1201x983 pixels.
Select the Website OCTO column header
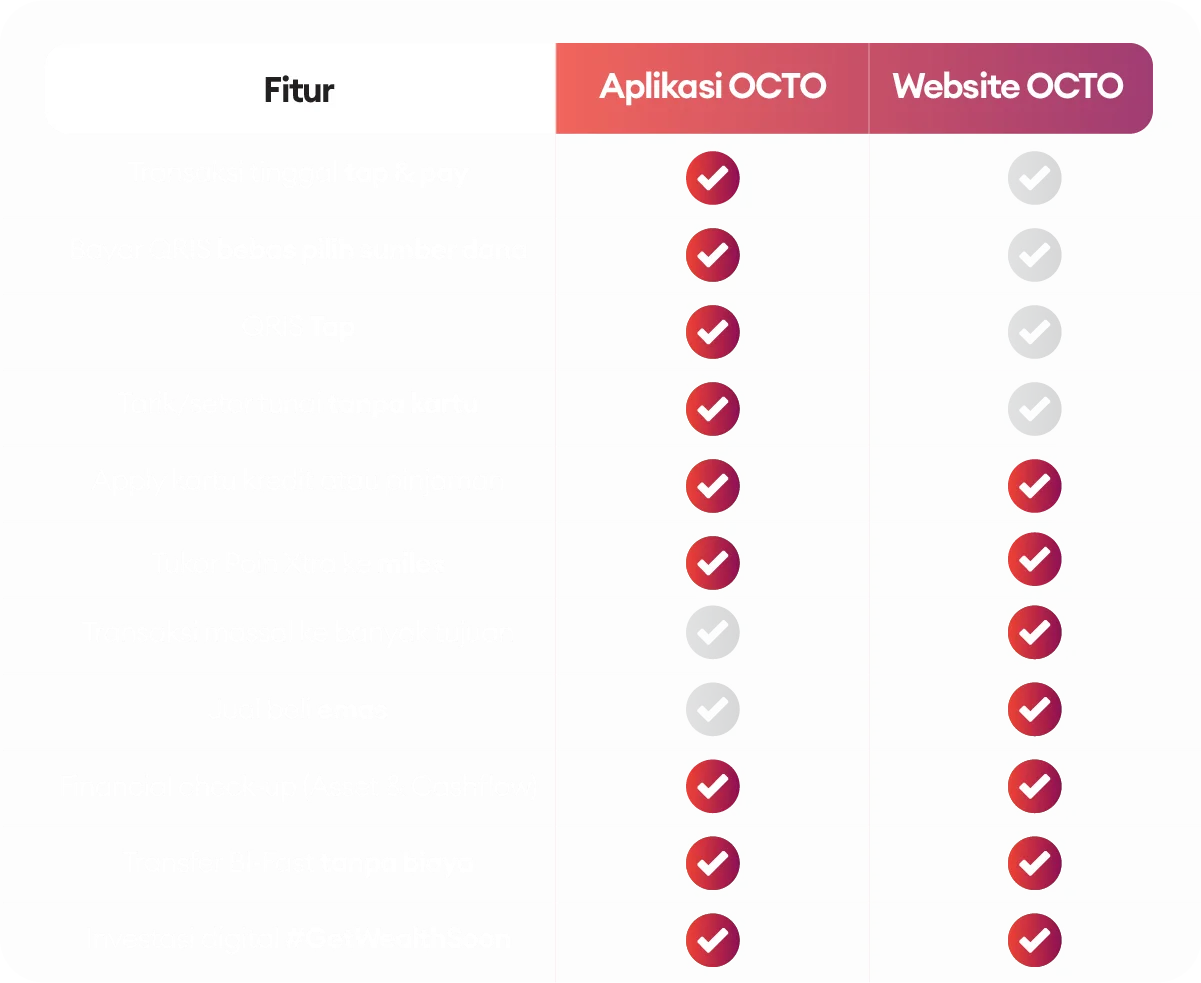tap(1008, 87)
